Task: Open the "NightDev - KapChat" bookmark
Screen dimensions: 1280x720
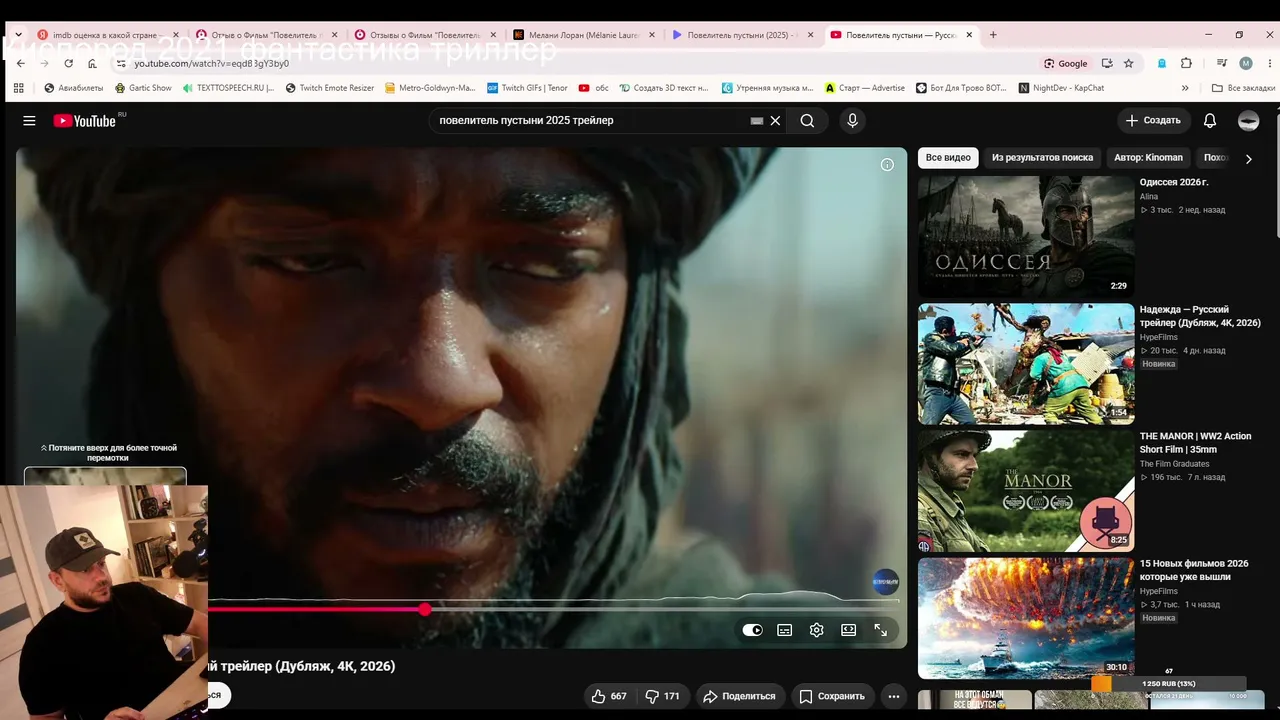Action: coord(1061,88)
